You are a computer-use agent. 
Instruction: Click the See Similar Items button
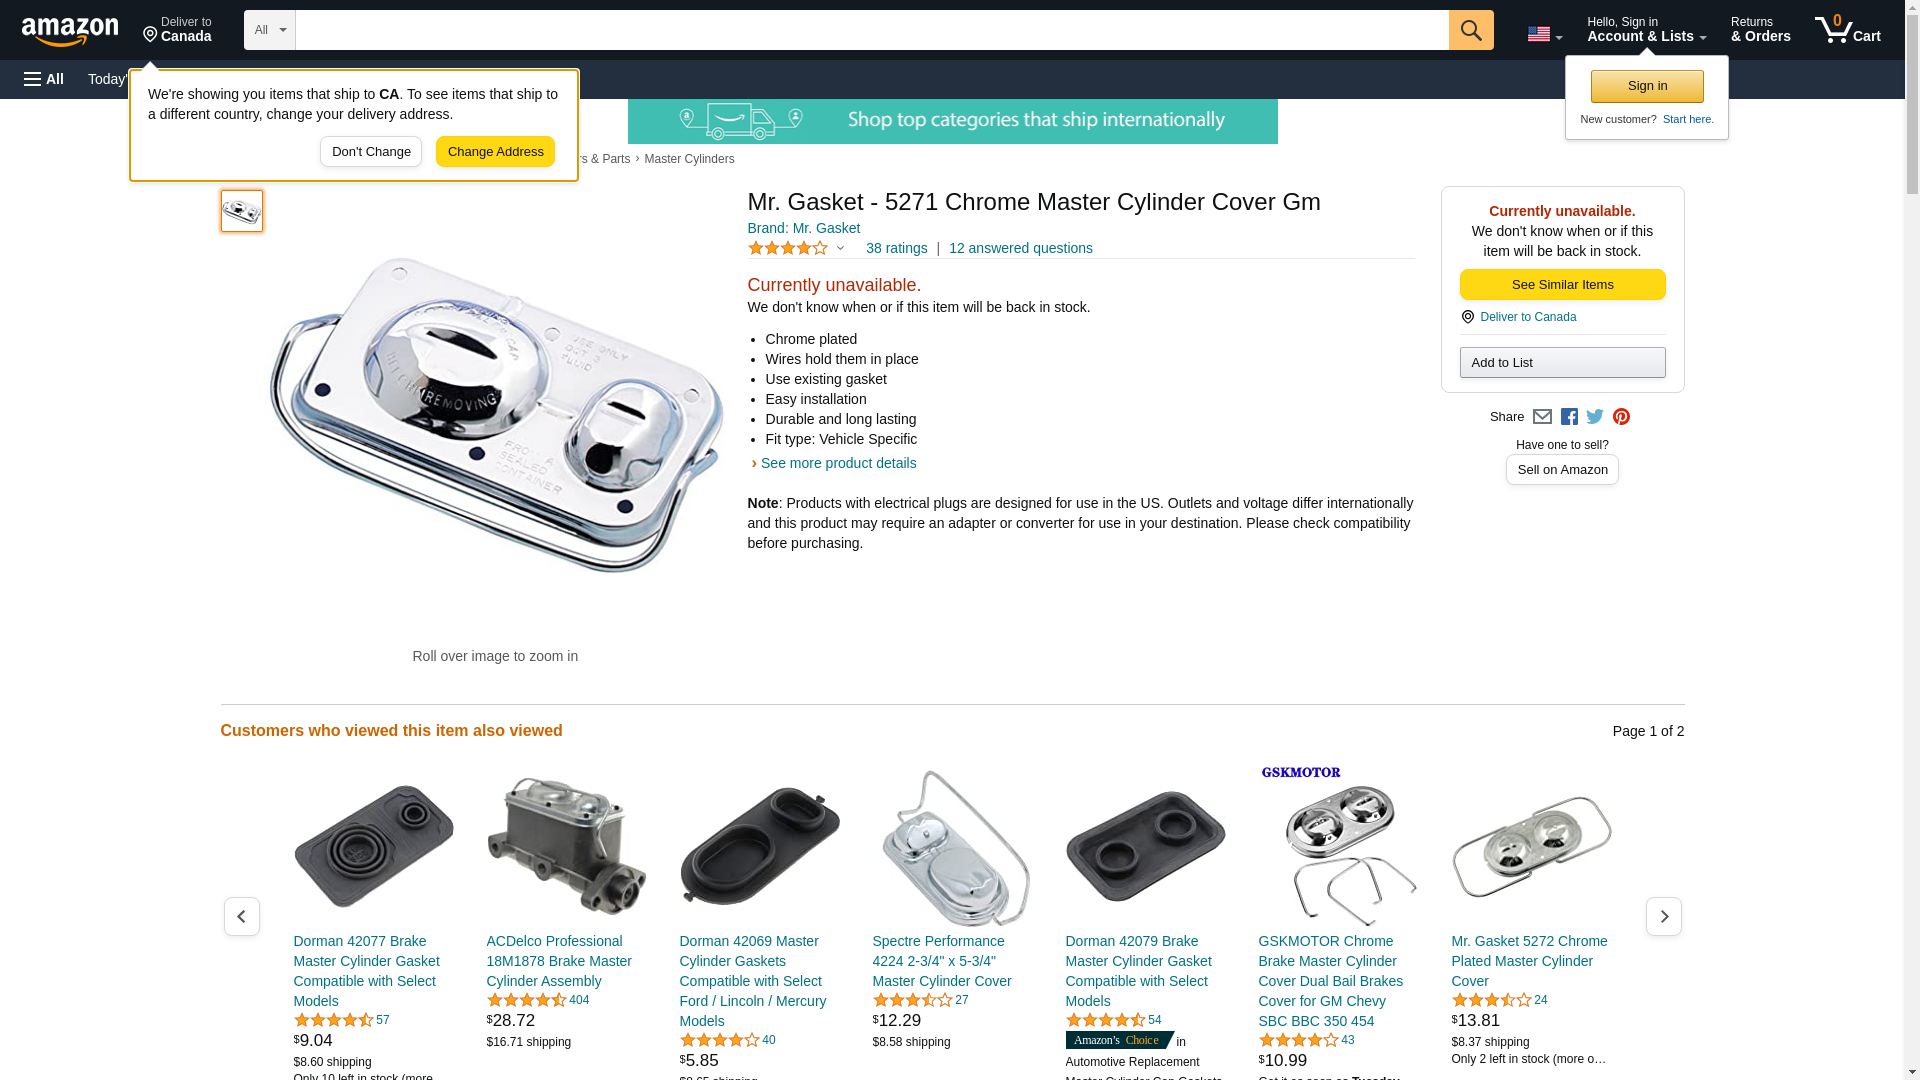[x=1562, y=285]
